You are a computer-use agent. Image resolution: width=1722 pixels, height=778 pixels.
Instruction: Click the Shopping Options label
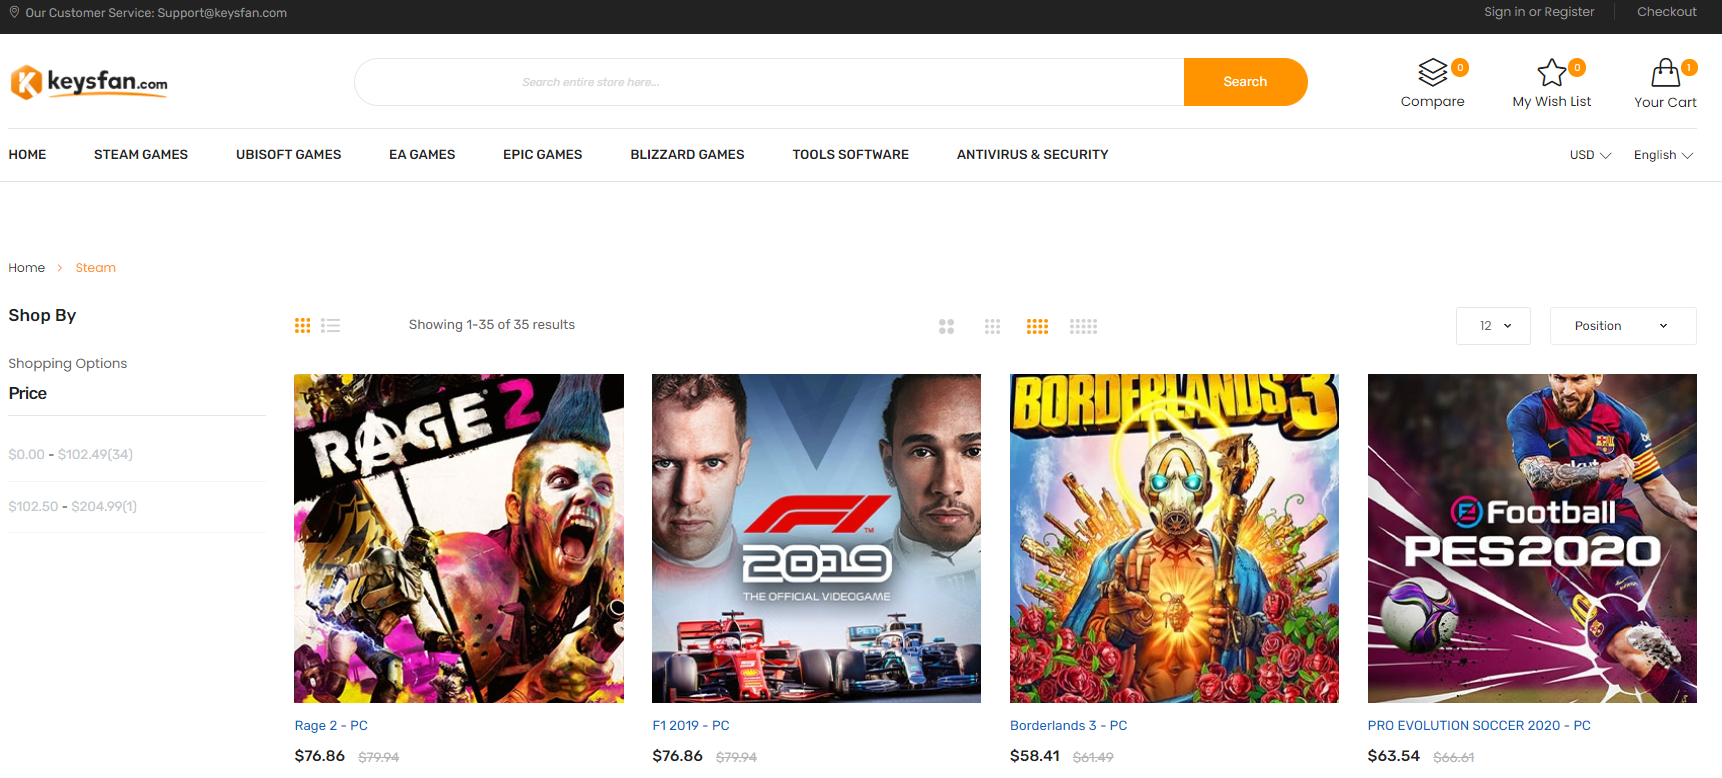68,364
